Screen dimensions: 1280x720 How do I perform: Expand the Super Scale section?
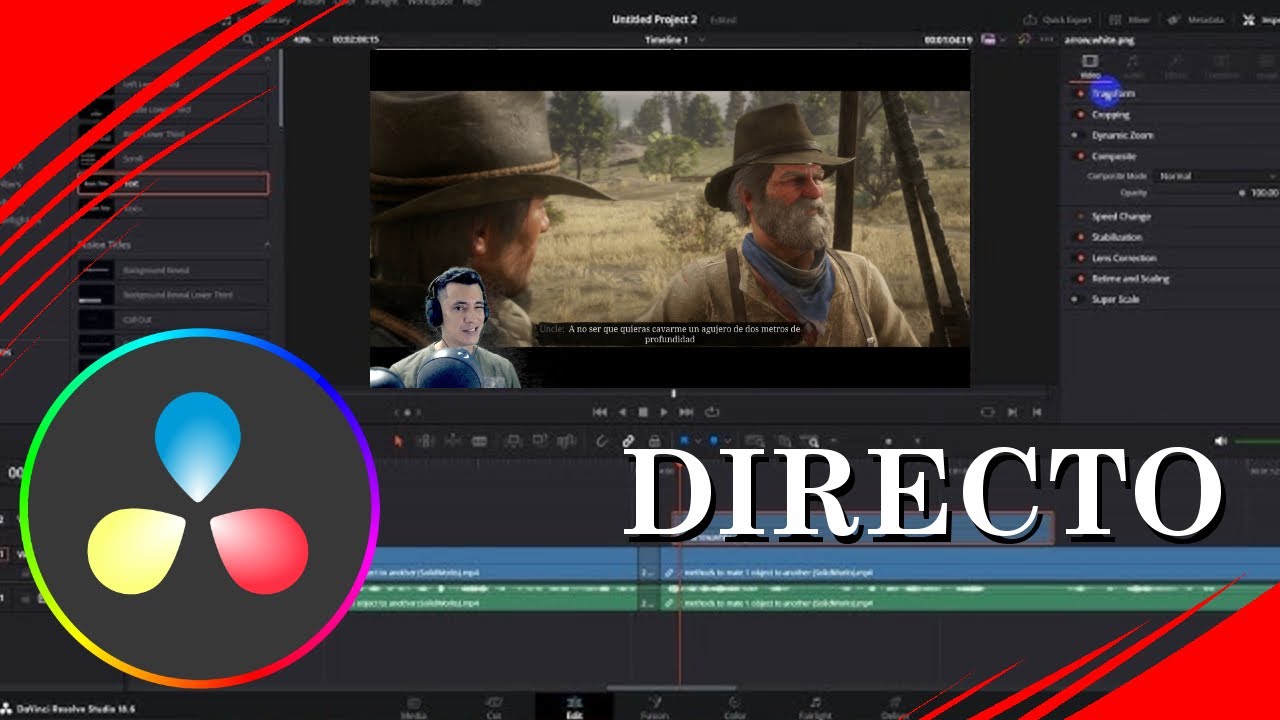click(1115, 299)
